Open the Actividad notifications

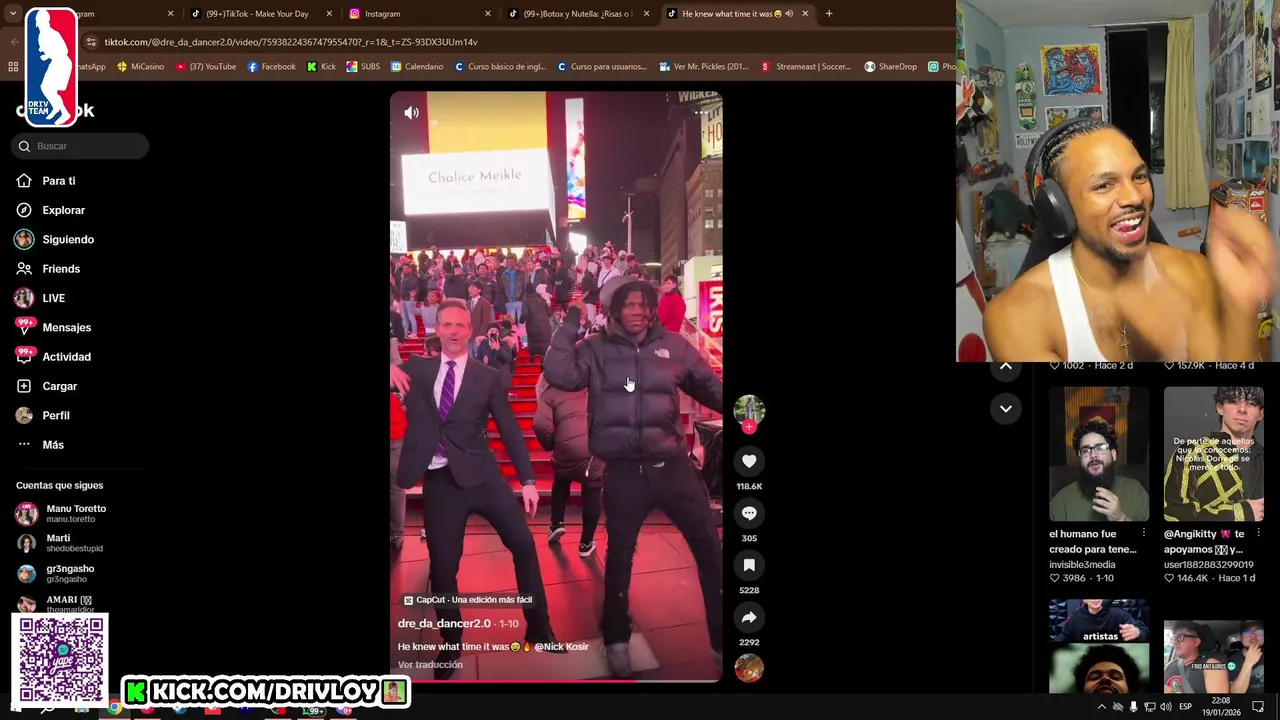pyautogui.click(x=66, y=357)
